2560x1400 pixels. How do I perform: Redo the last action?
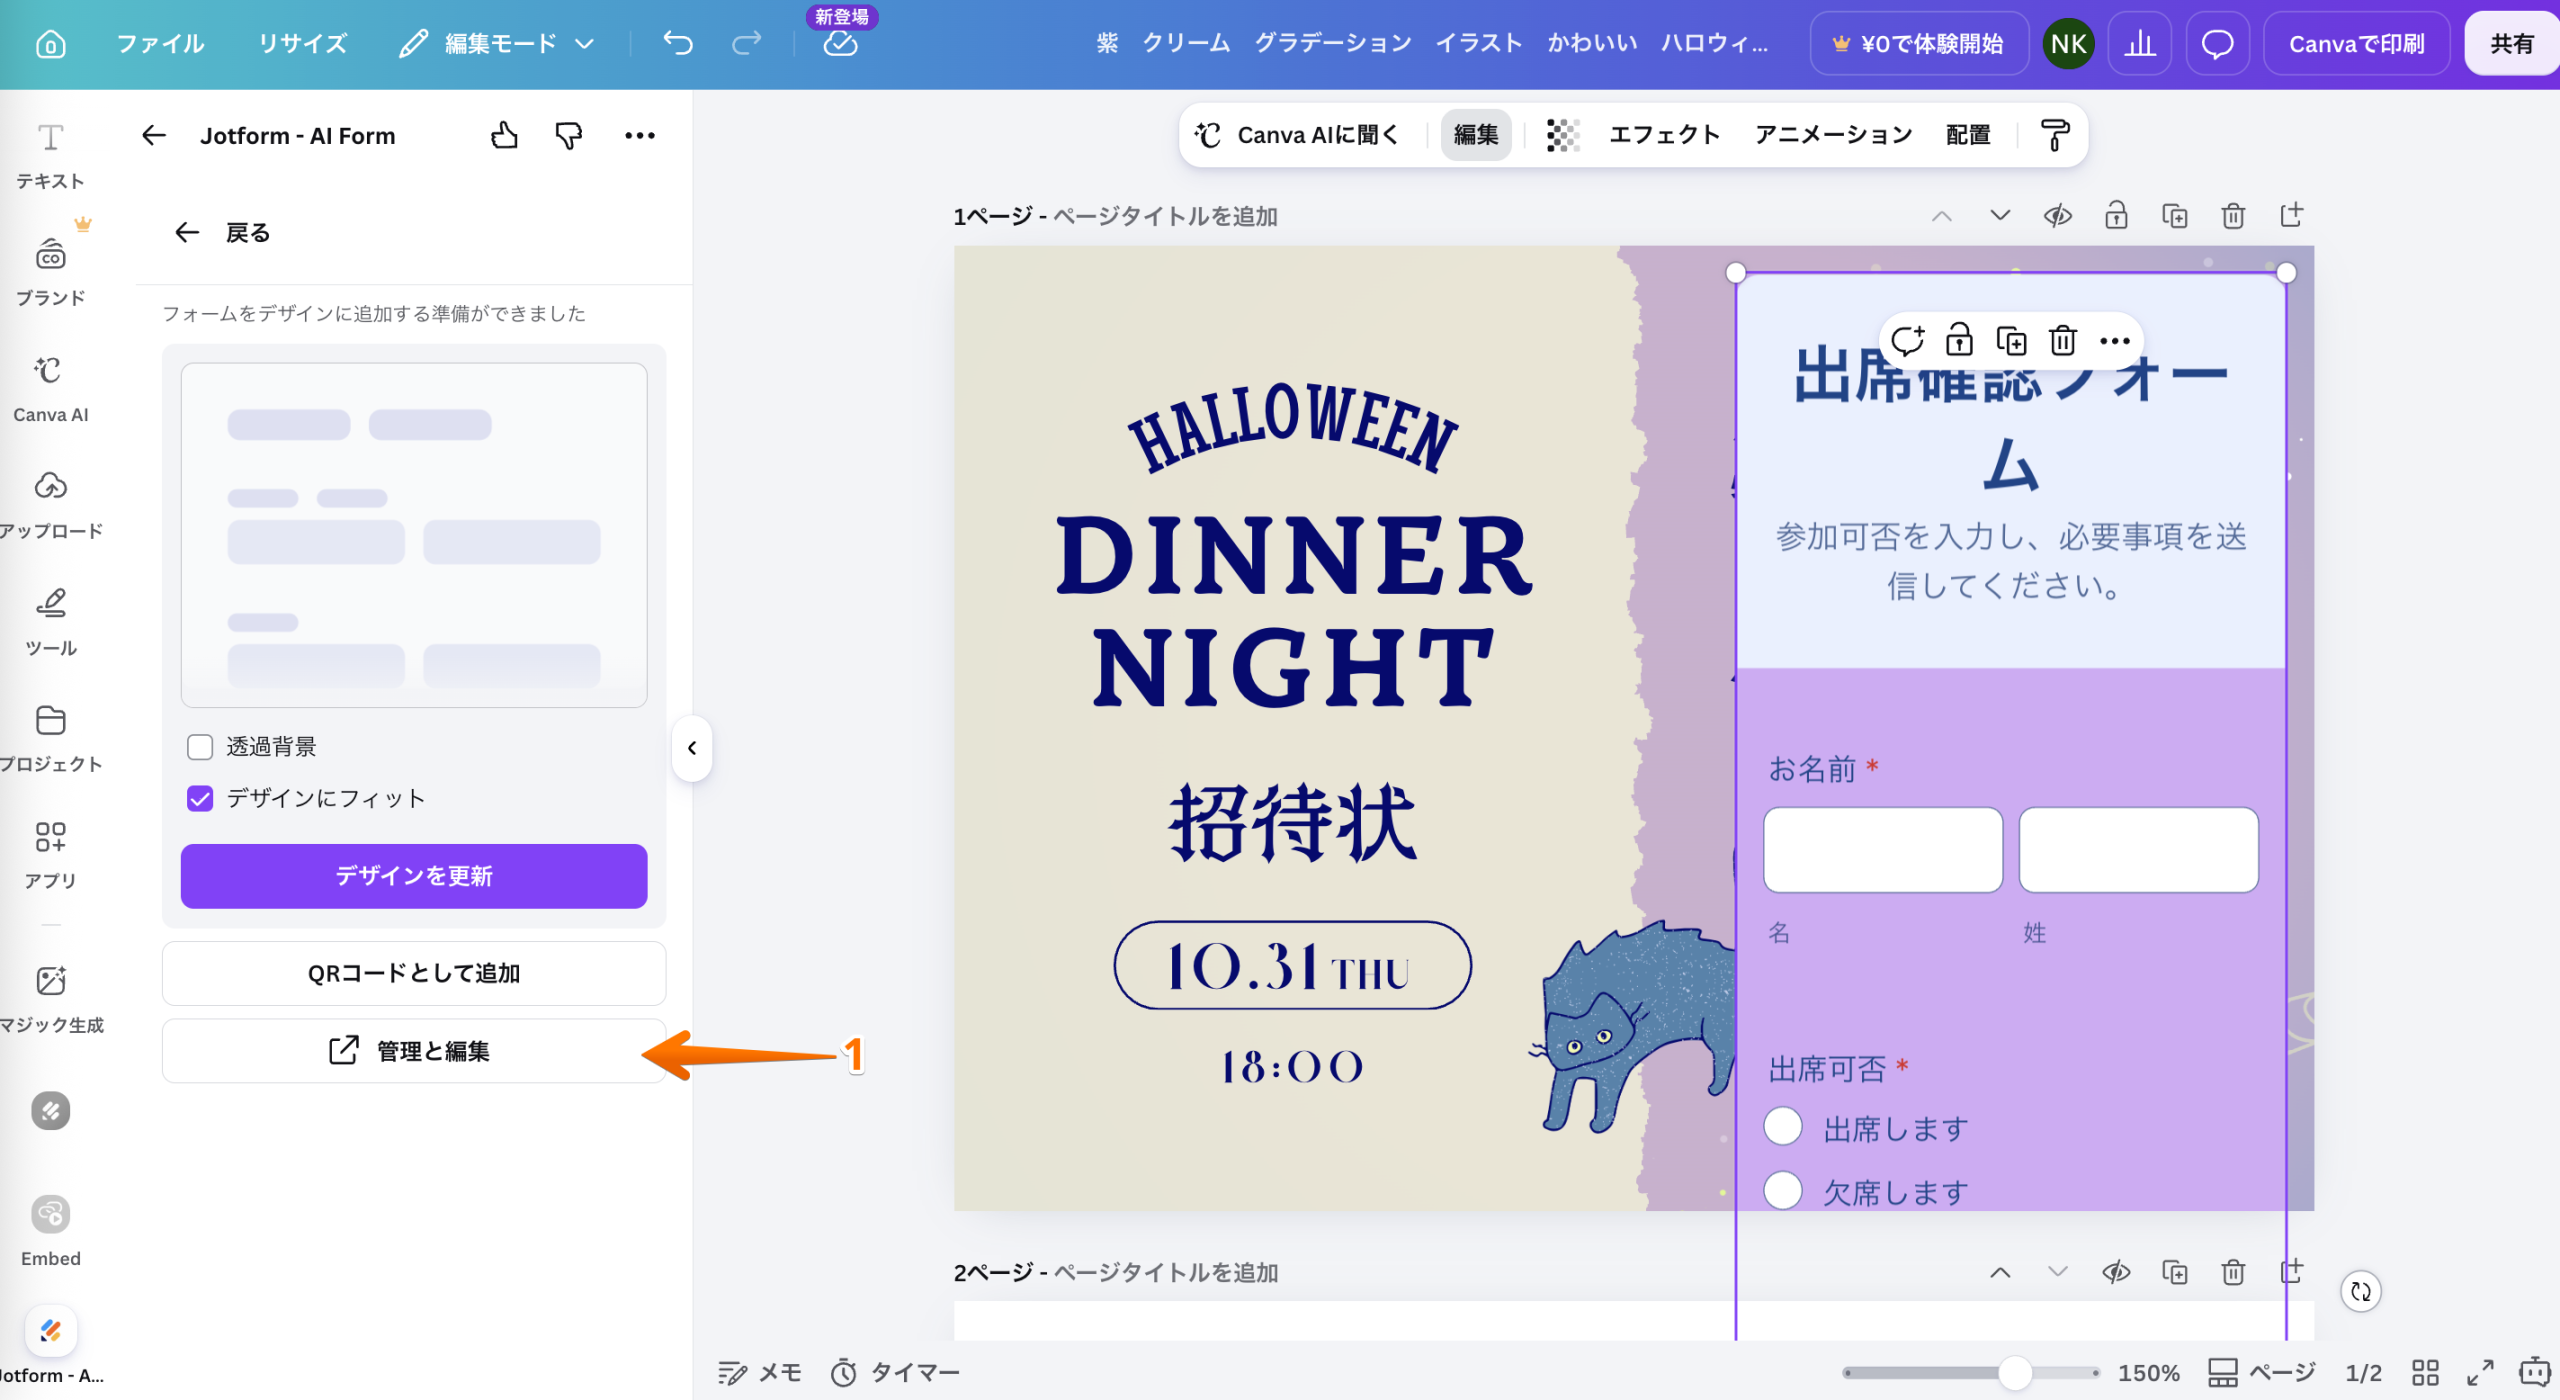coord(746,43)
